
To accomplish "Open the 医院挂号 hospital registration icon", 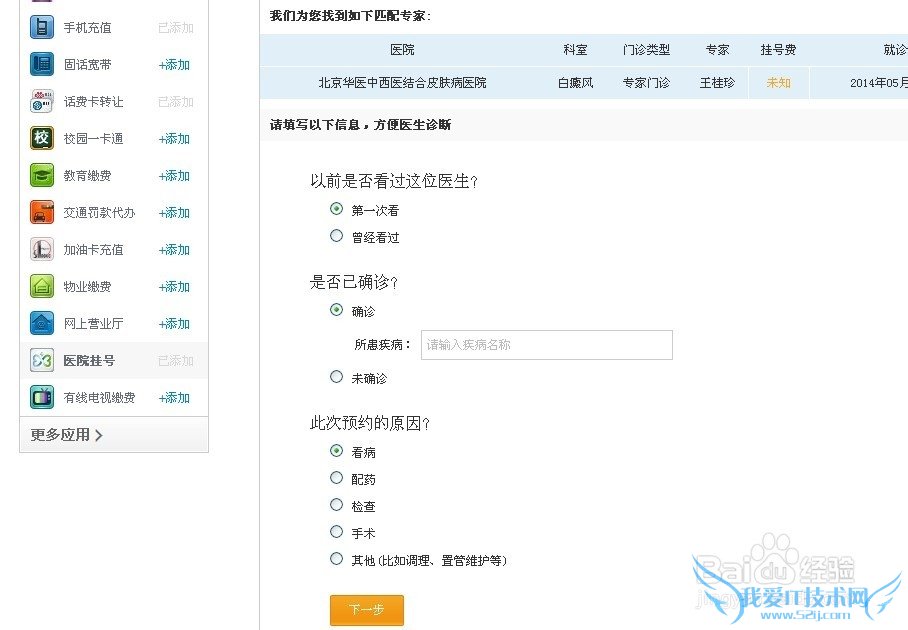I will pyautogui.click(x=42, y=361).
